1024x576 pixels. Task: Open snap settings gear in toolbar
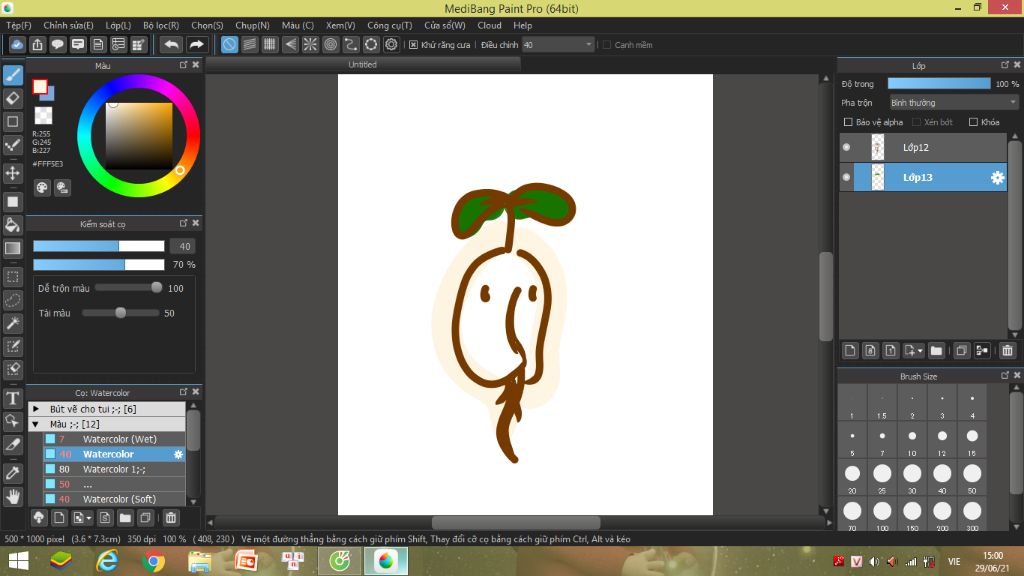click(391, 44)
